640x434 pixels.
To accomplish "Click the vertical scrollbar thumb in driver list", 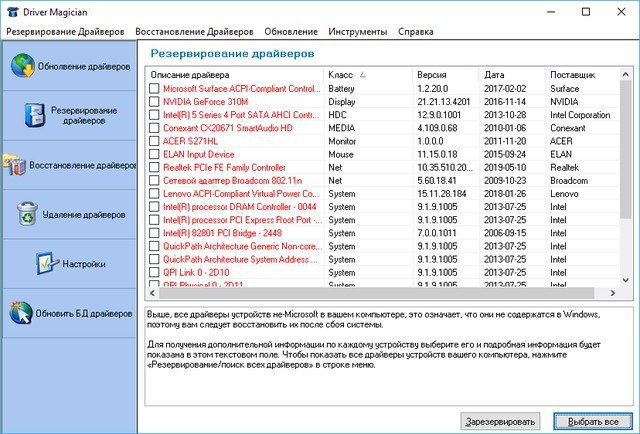I will click(x=625, y=149).
